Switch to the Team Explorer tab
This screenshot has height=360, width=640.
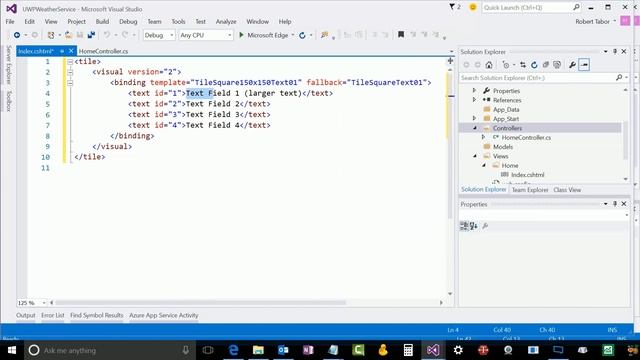pyautogui.click(x=530, y=190)
